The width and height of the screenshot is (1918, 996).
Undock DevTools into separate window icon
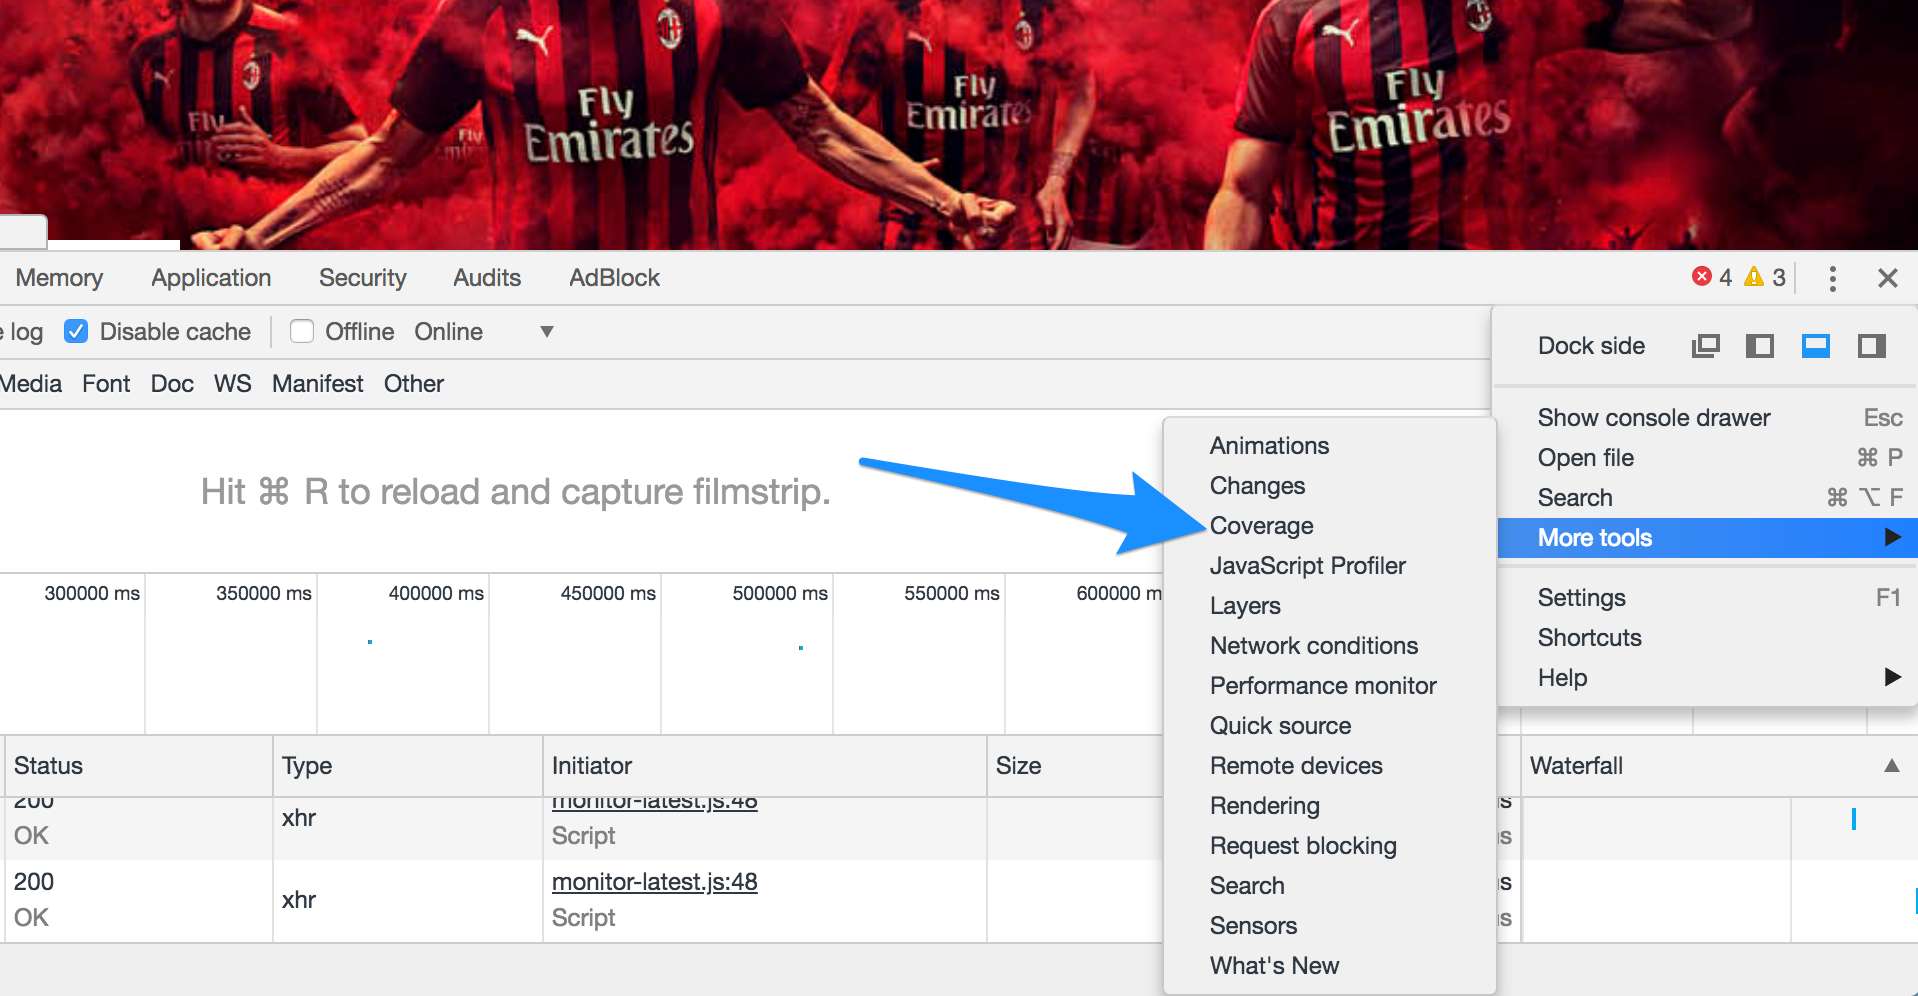click(x=1705, y=346)
